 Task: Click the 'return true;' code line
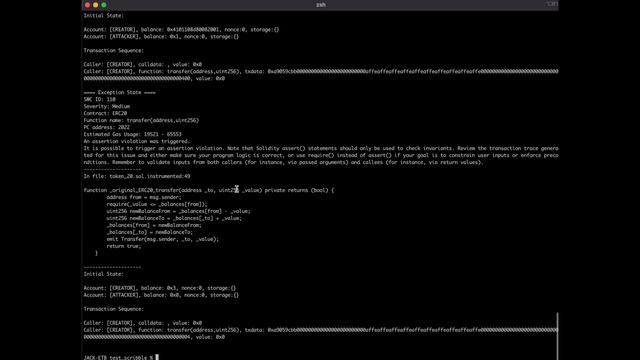124,246
